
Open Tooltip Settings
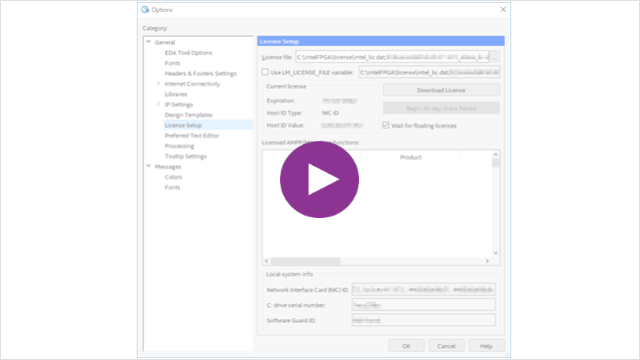tap(186, 156)
